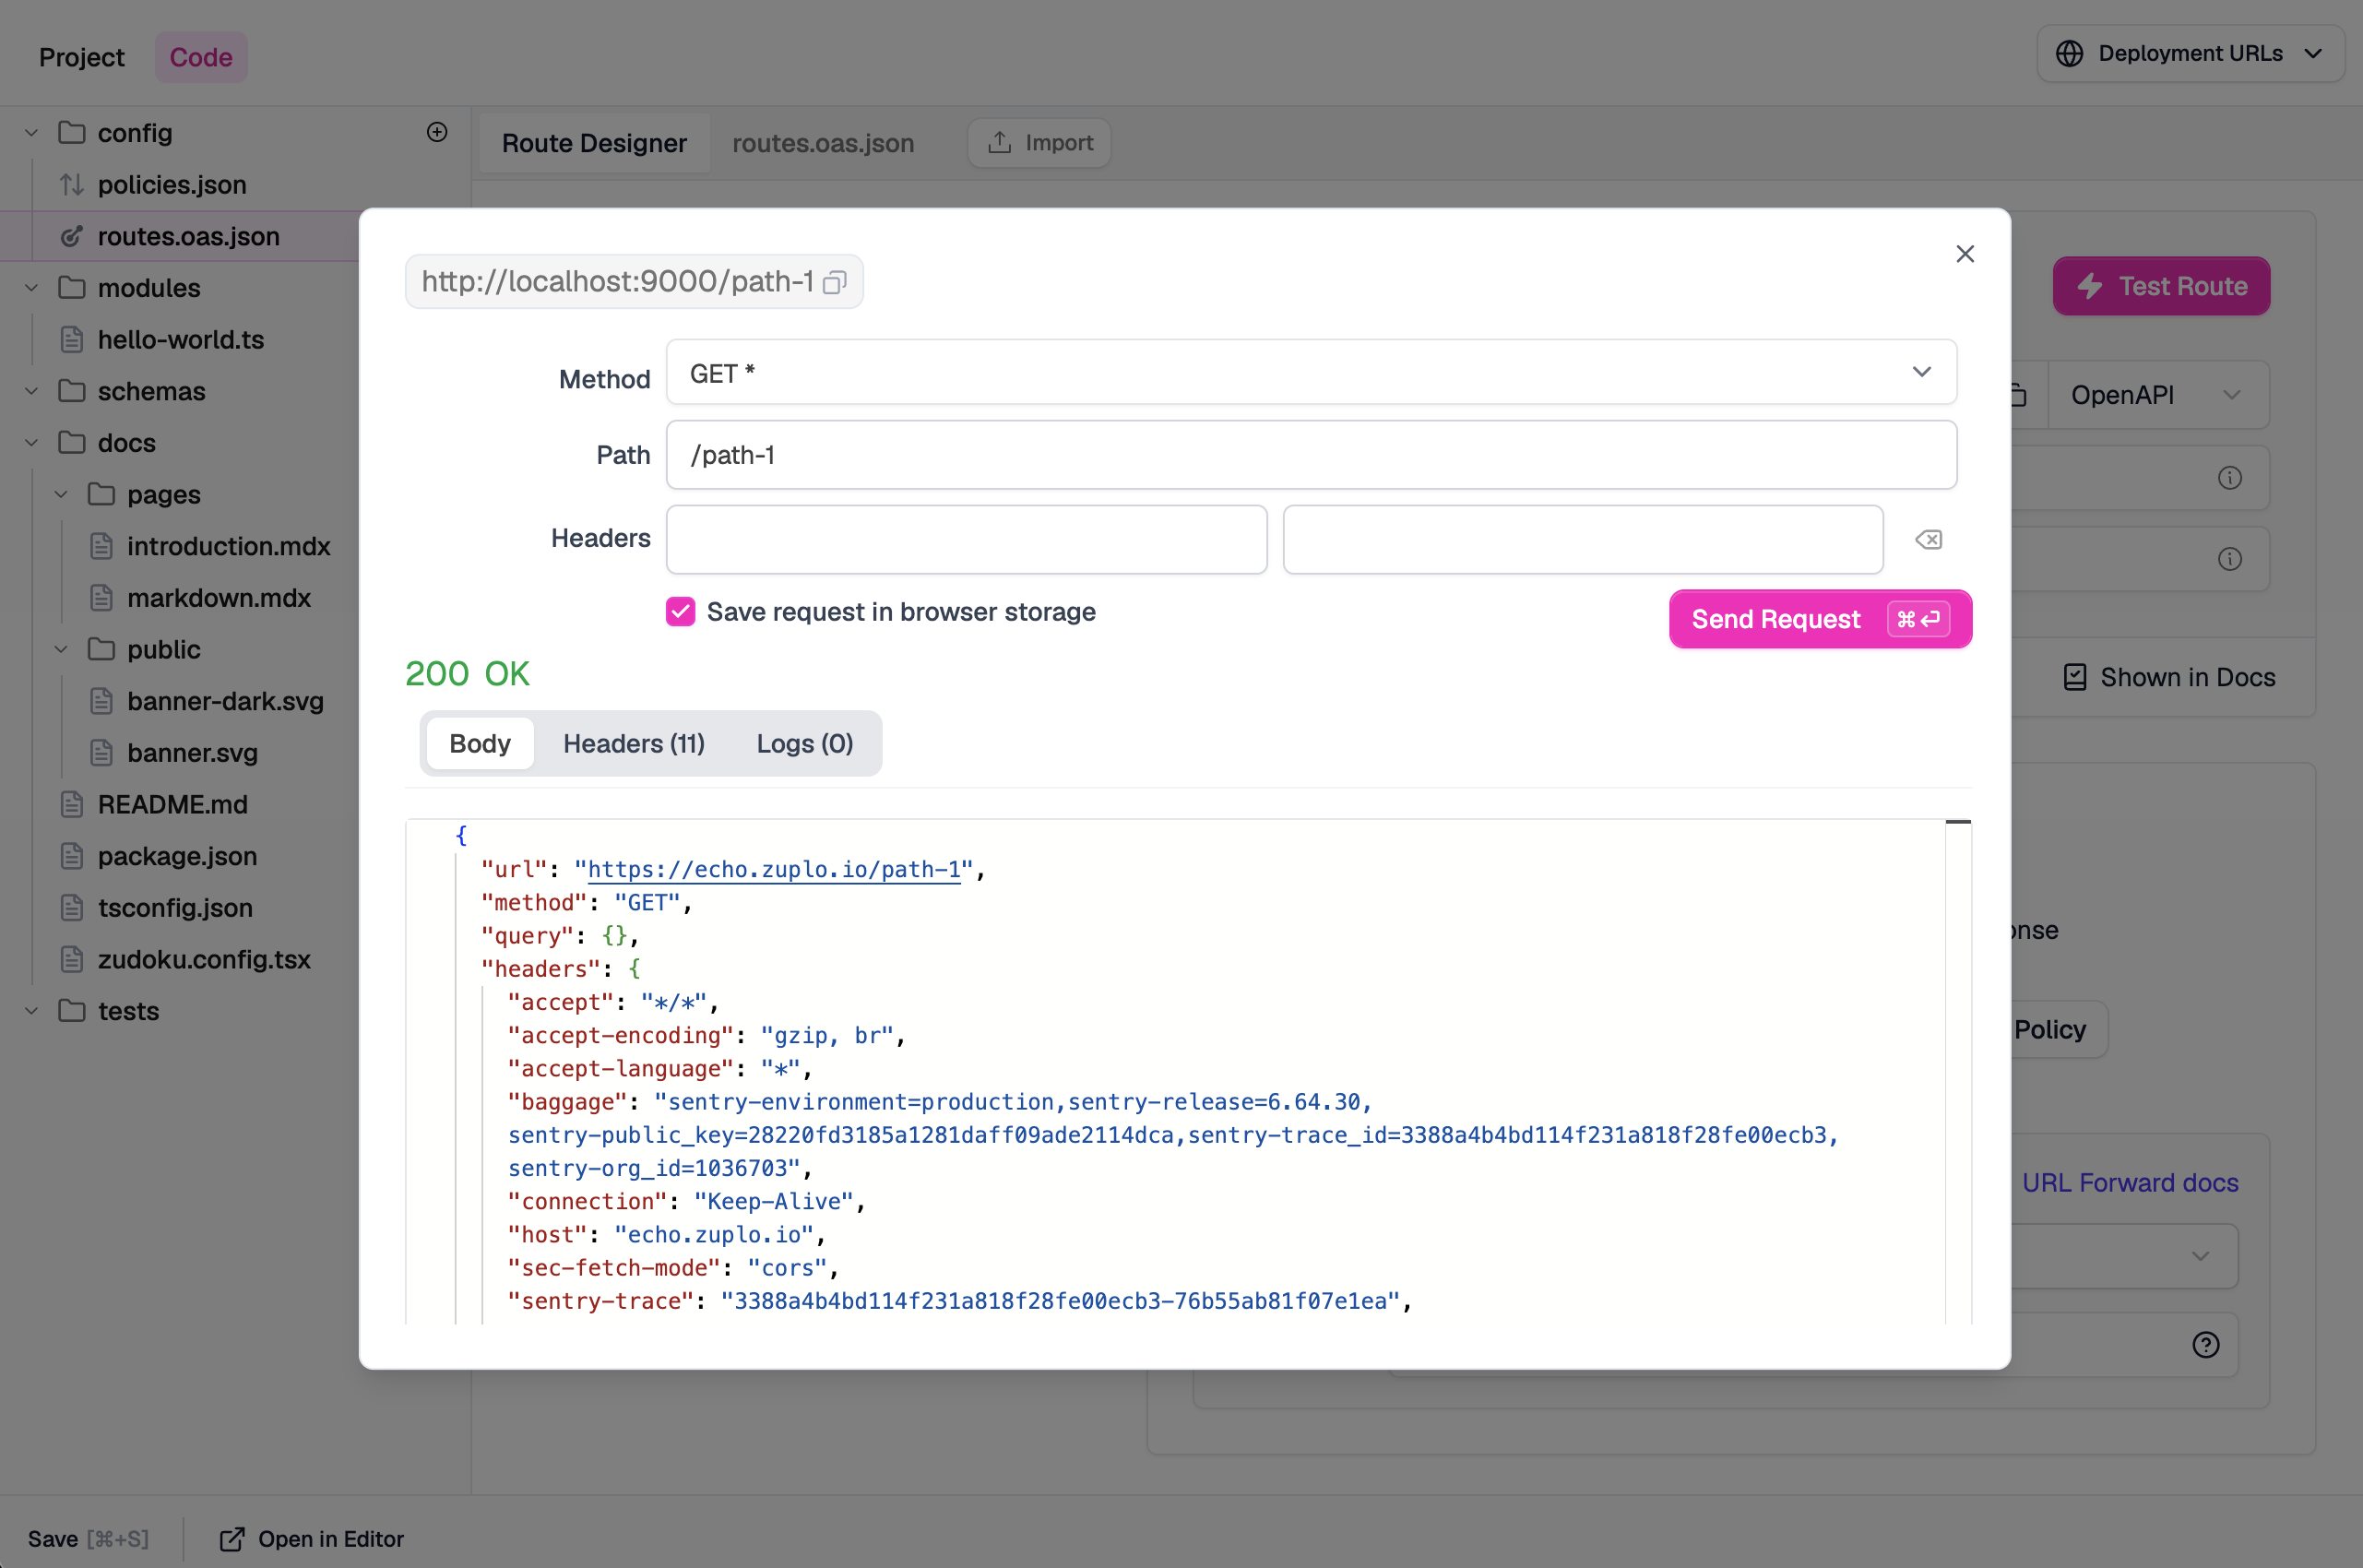Uncheck Save request in browser storage
Viewport: 2363px width, 1568px height.
point(680,611)
